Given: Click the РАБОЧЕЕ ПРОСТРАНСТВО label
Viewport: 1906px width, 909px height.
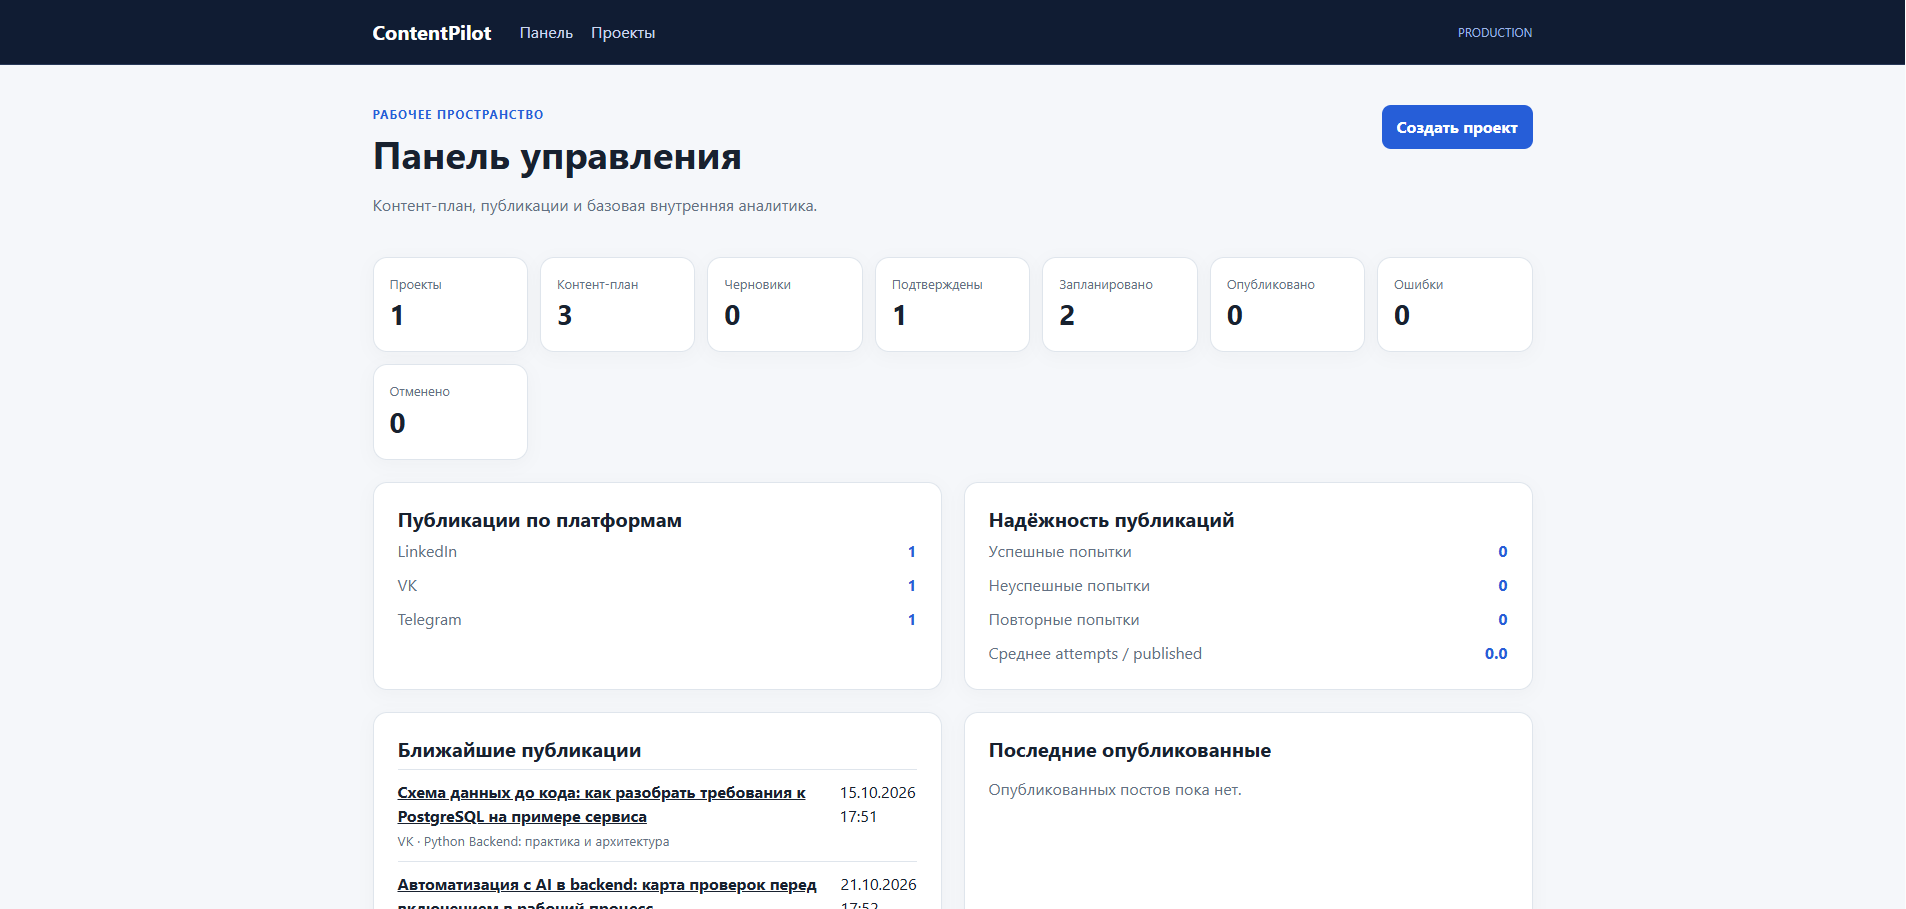Looking at the screenshot, I should [x=458, y=115].
